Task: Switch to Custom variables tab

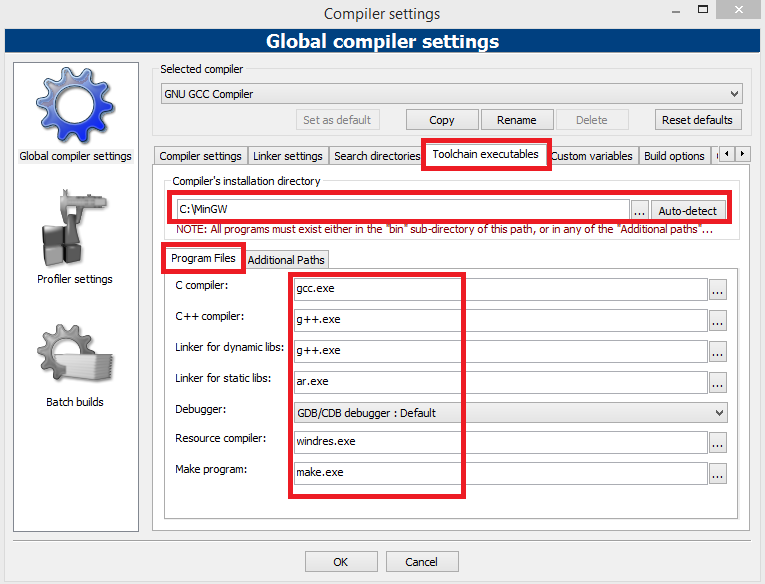Action: tap(592, 156)
